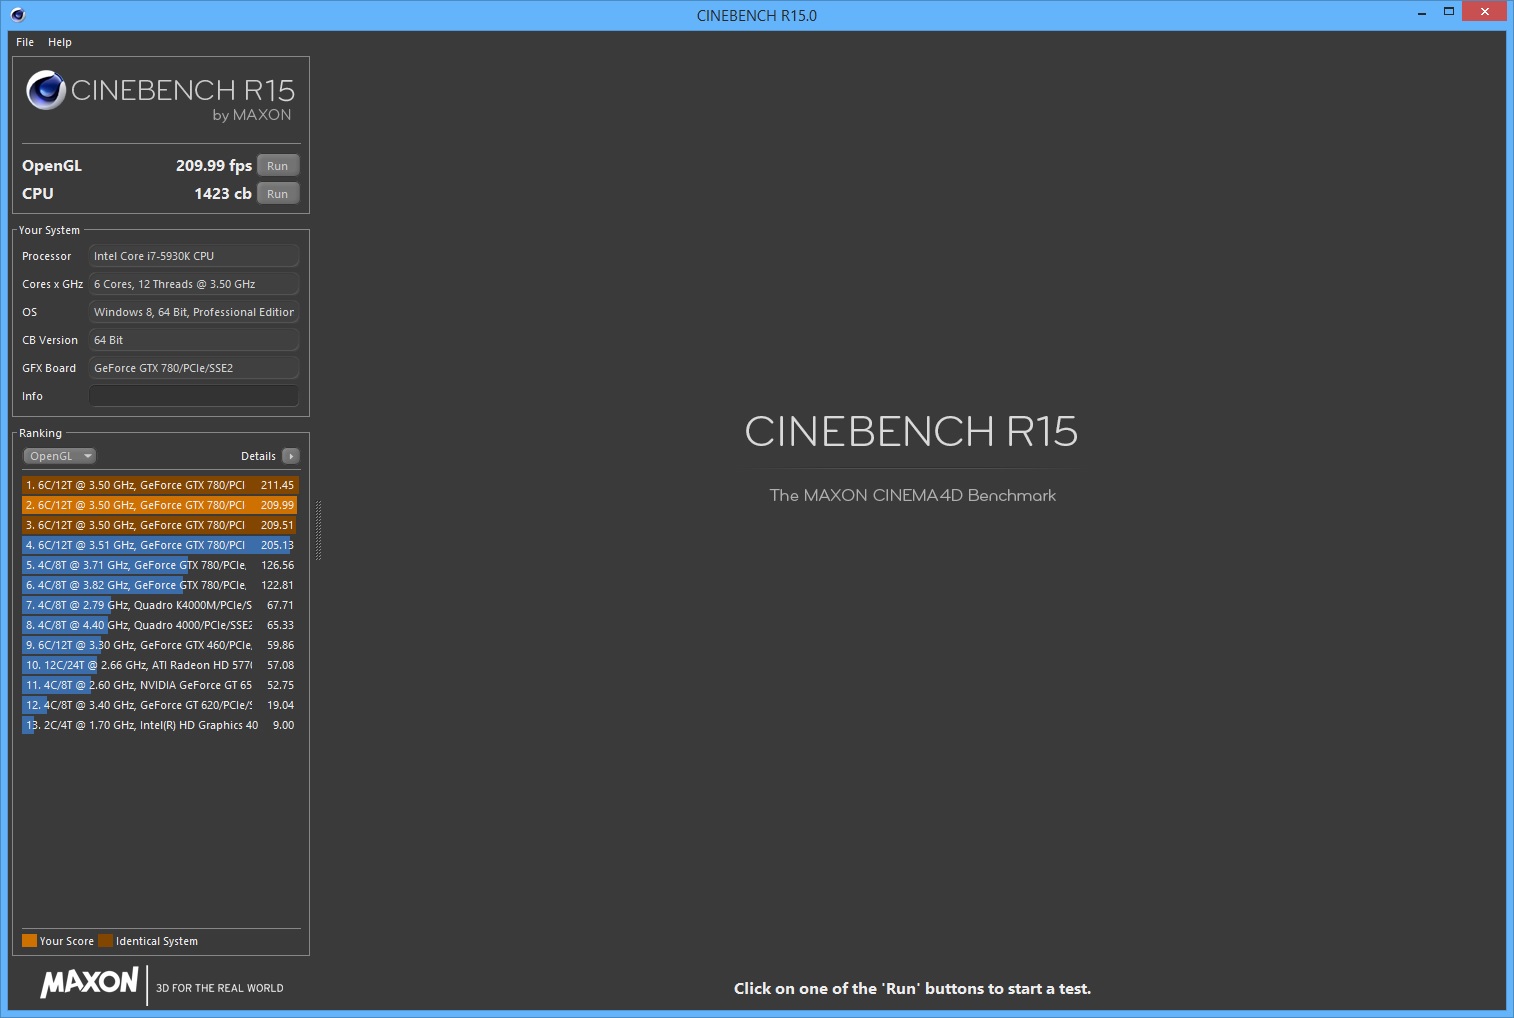
Task: Click the Info input field
Action: [194, 396]
